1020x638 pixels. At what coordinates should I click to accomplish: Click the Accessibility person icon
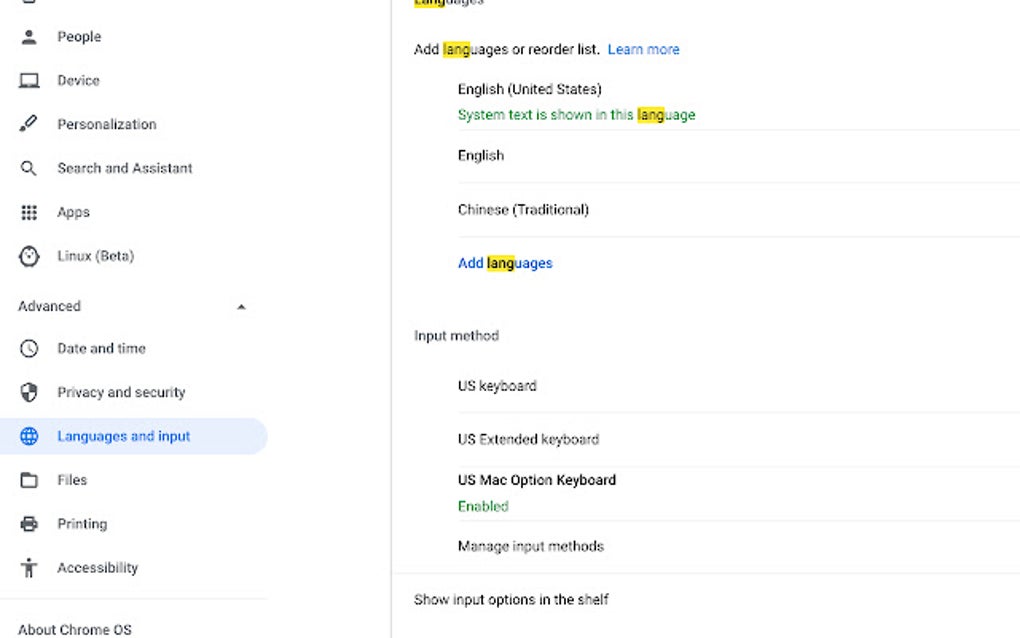tap(29, 567)
